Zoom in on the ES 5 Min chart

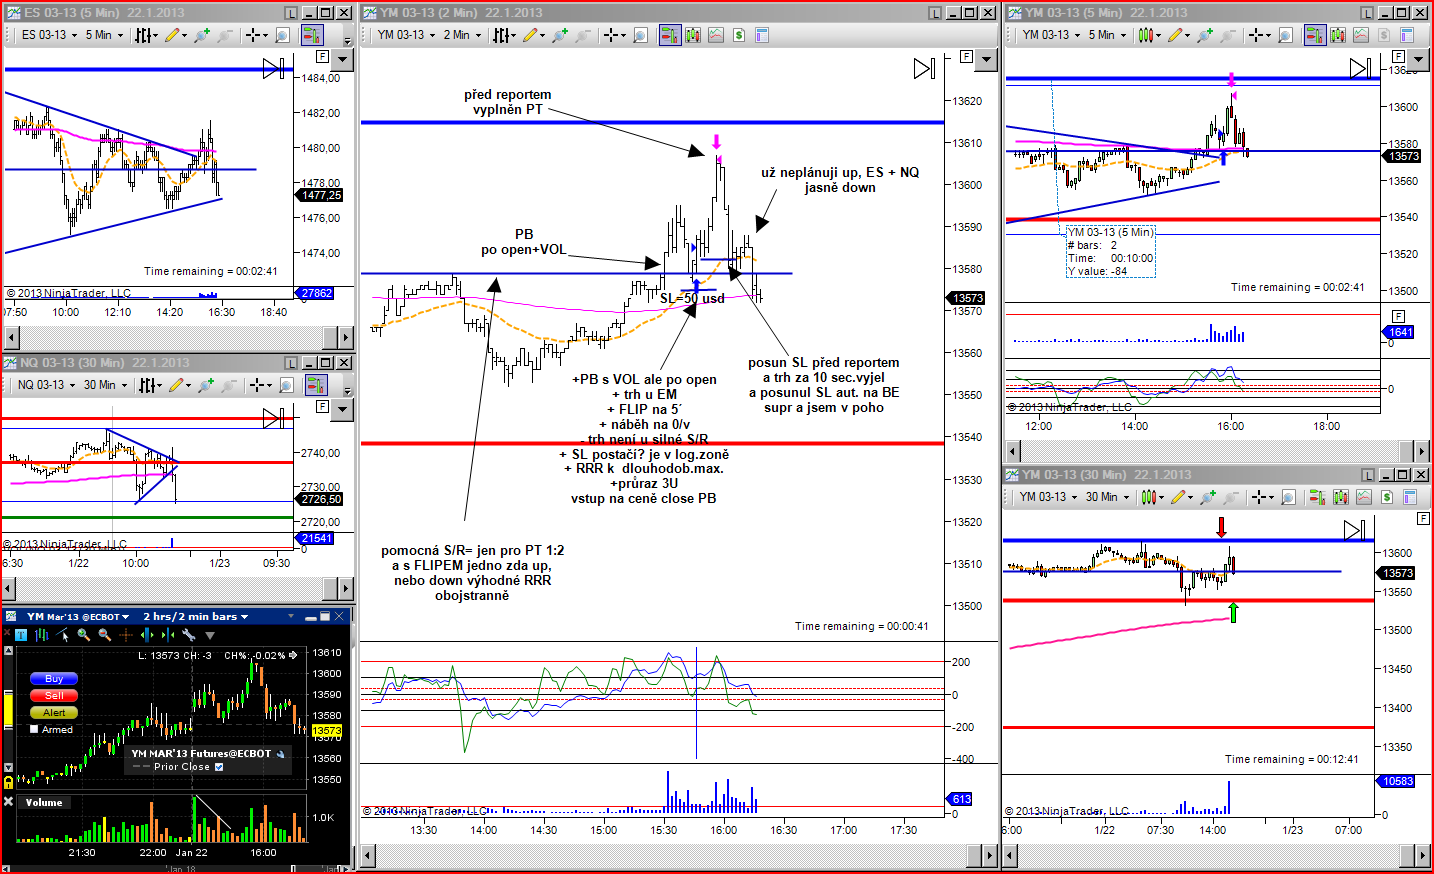pos(201,35)
